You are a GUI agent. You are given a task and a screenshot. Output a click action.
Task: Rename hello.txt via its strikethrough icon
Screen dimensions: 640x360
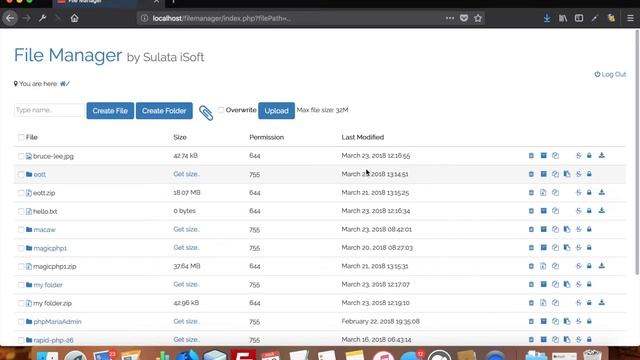pos(578,211)
